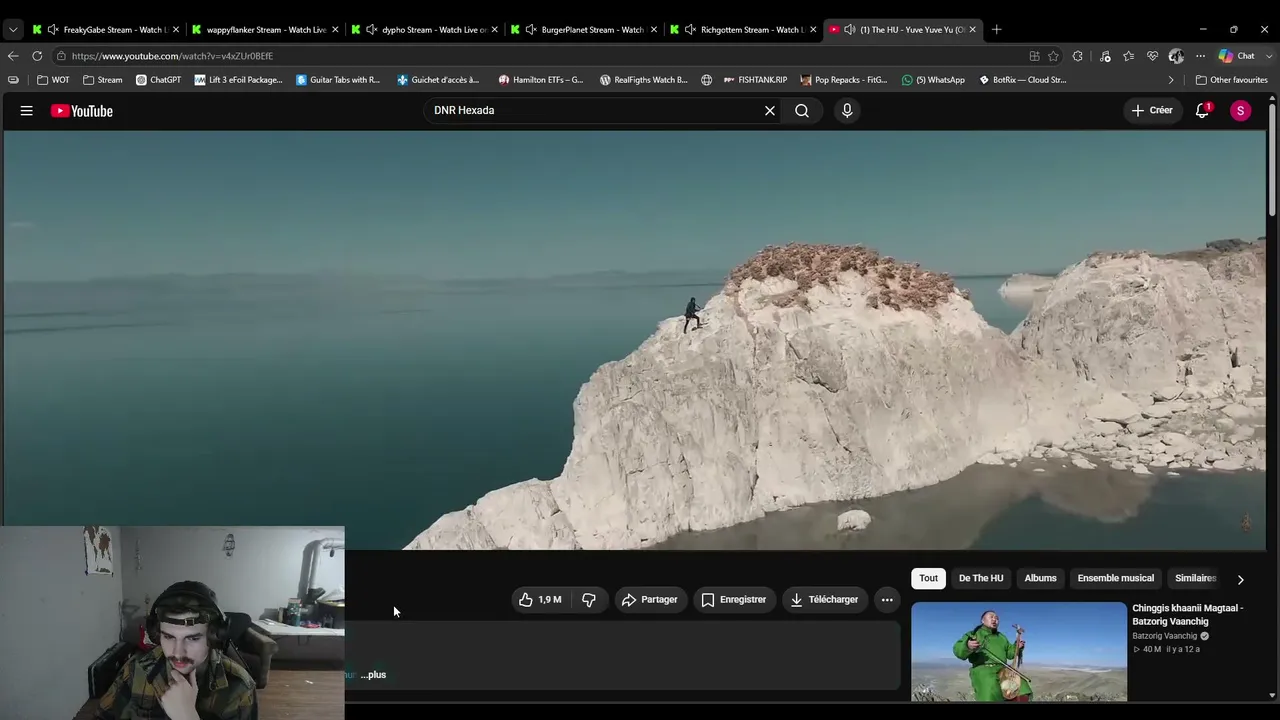The image size is (1280, 720).
Task: Open the BotRix Cloud Stream bookmark
Action: (x=1022, y=80)
